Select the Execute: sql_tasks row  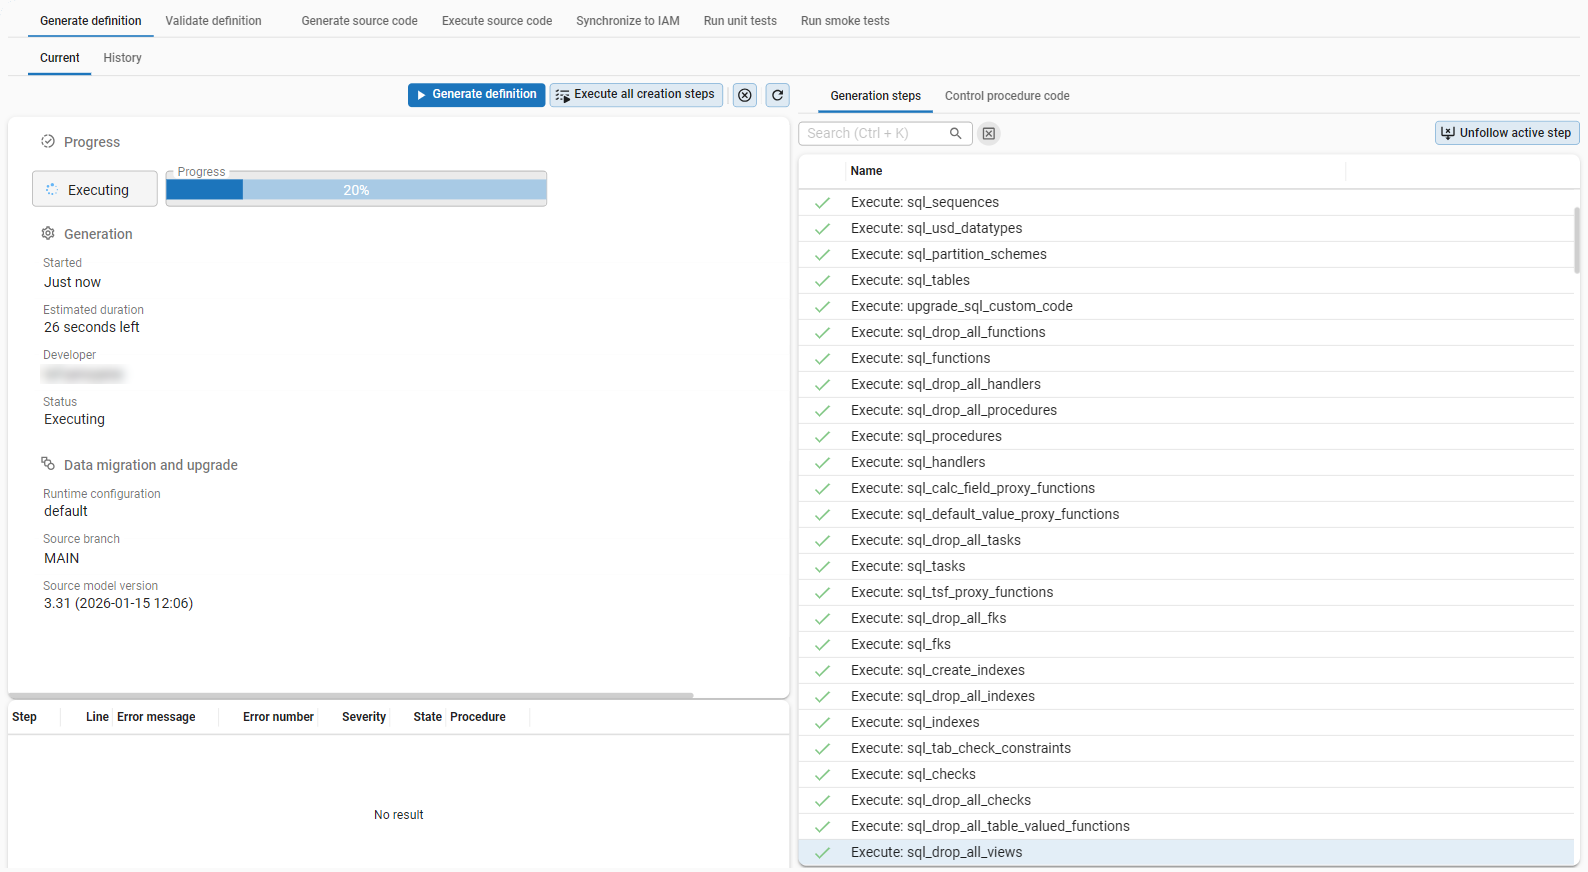(x=1186, y=566)
